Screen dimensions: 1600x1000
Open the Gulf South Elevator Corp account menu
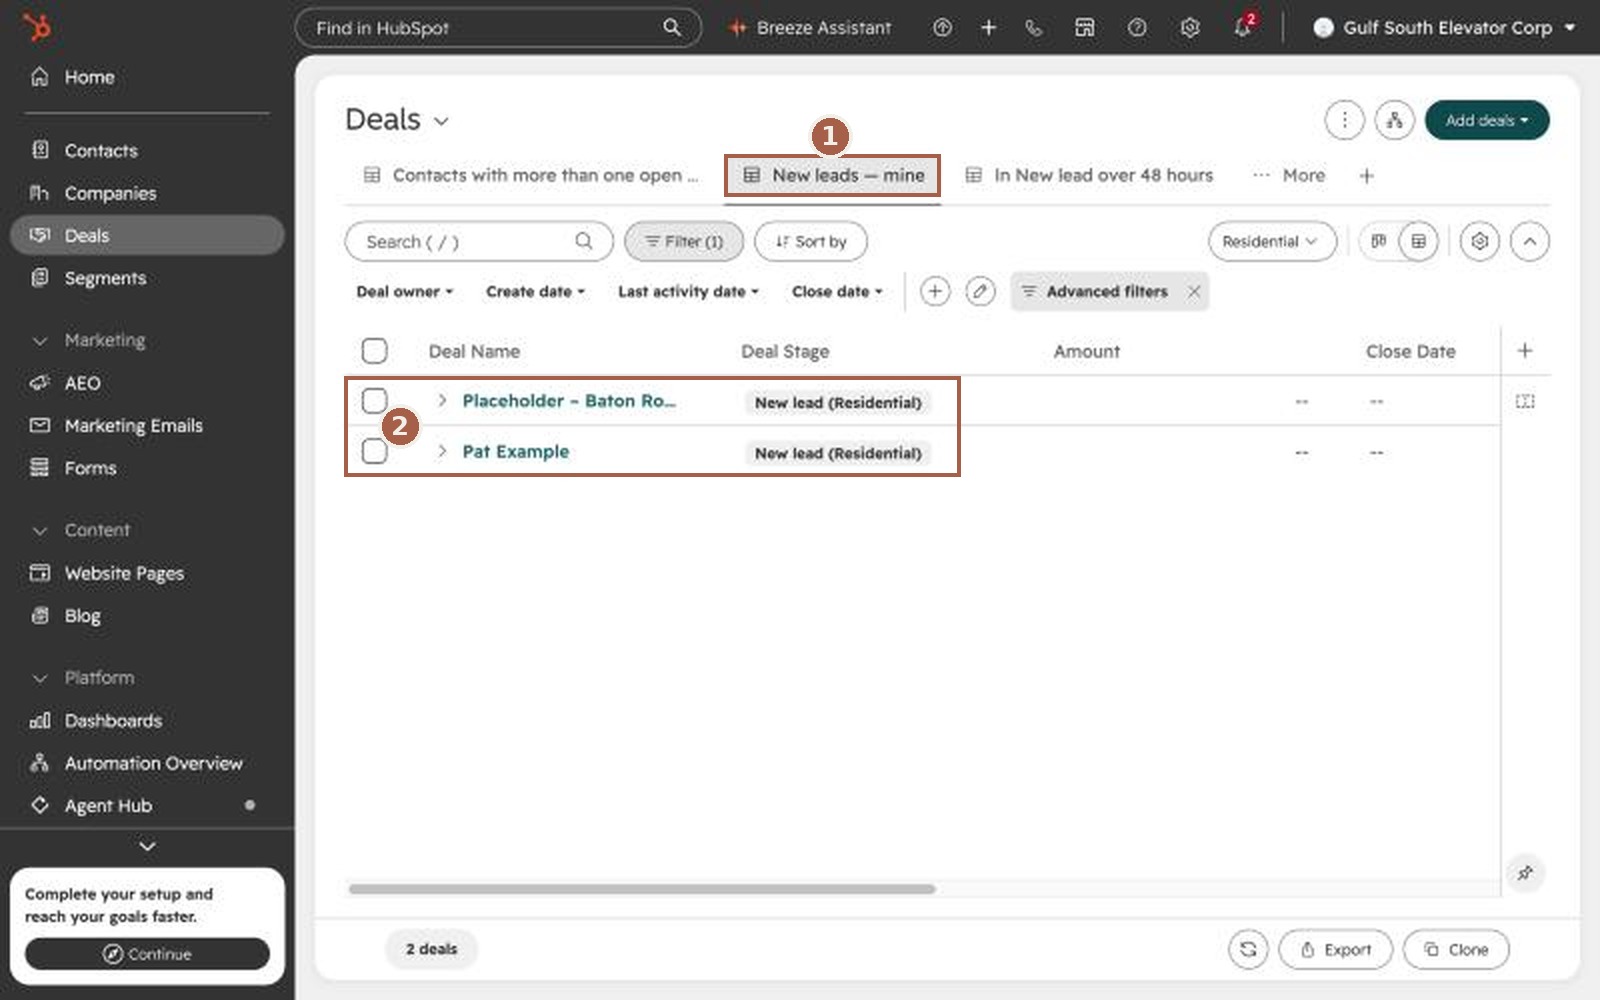[1444, 28]
